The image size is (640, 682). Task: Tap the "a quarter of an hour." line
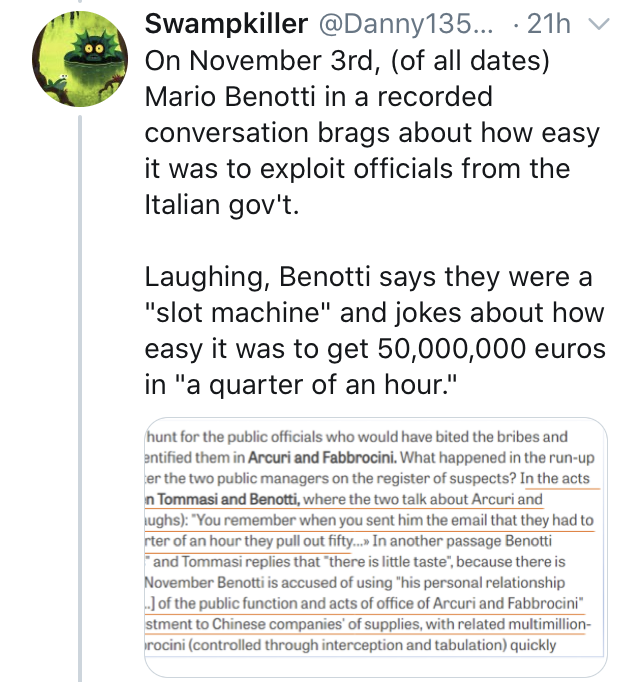tap(301, 385)
